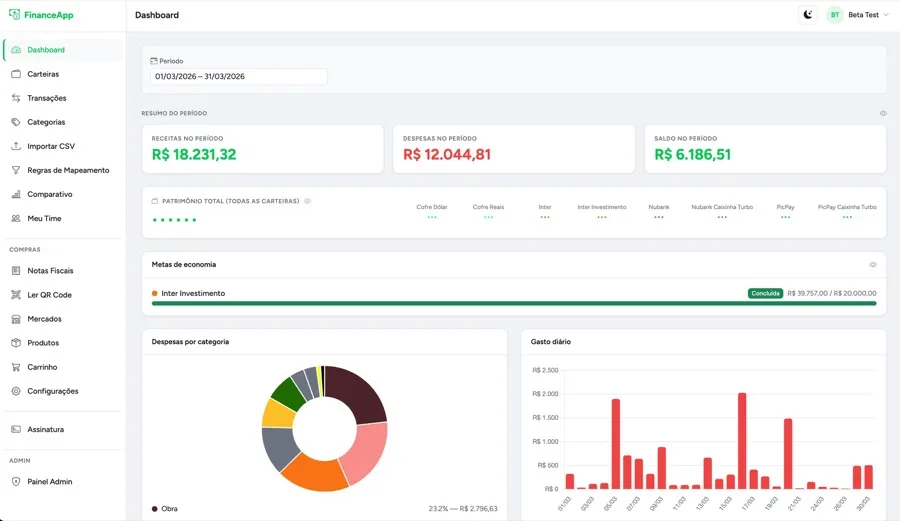Image resolution: width=900 pixels, height=521 pixels.
Task: Click the Regras de Mapeamento filter icon
Action: click(16, 170)
